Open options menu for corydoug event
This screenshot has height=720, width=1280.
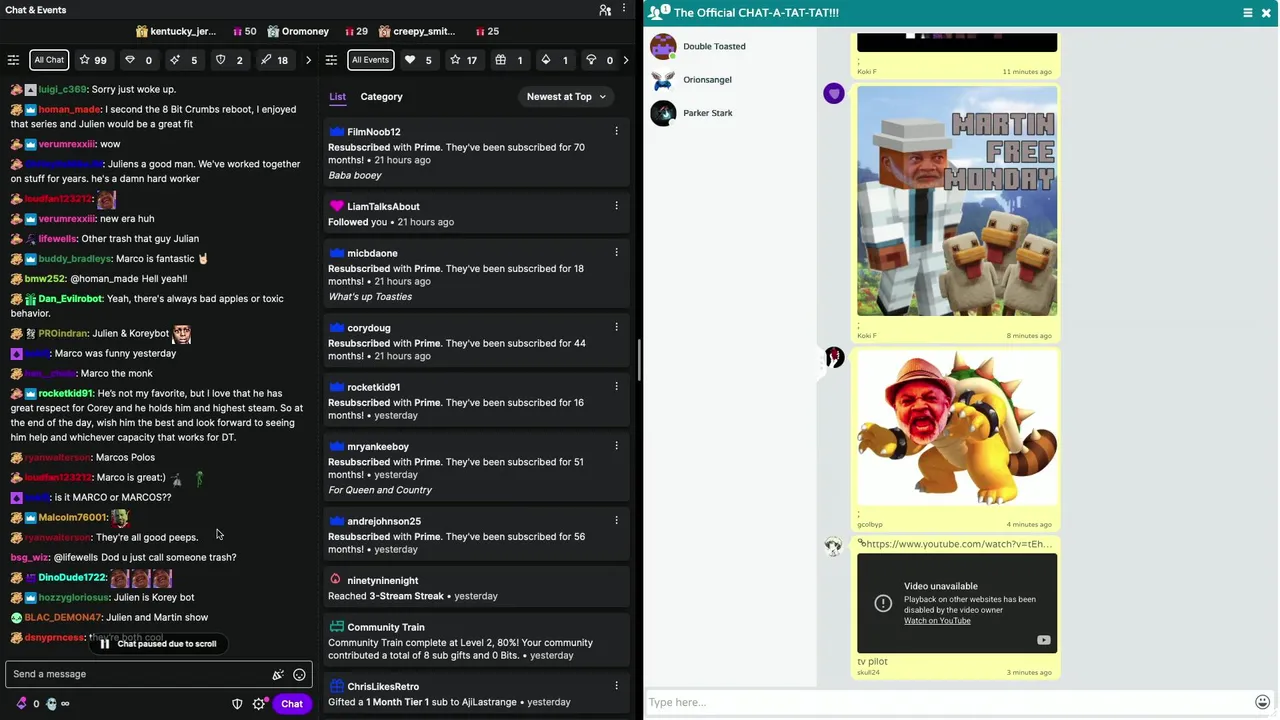tap(616, 327)
